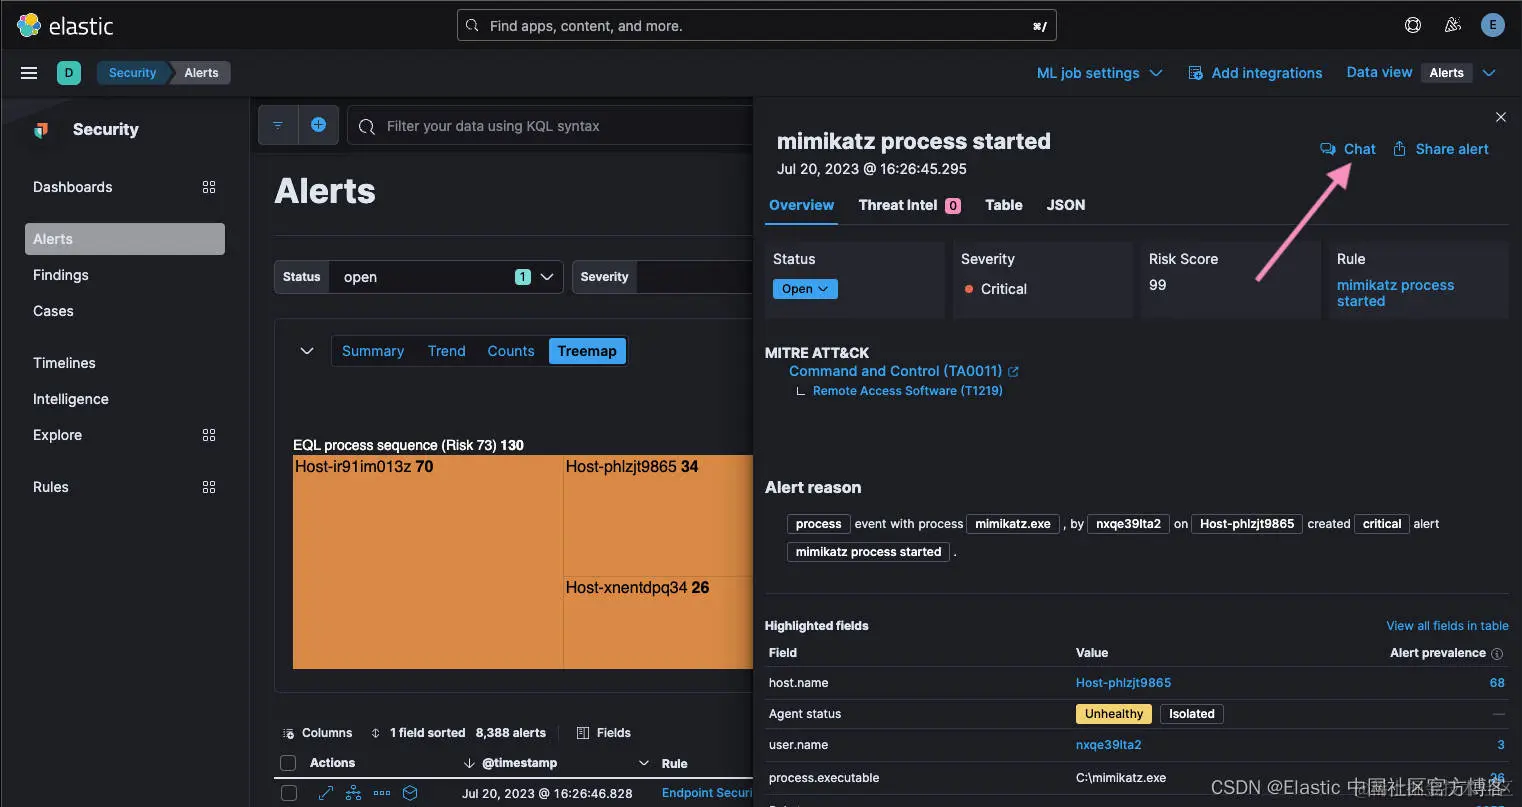Click the Elastic logo

65,26
